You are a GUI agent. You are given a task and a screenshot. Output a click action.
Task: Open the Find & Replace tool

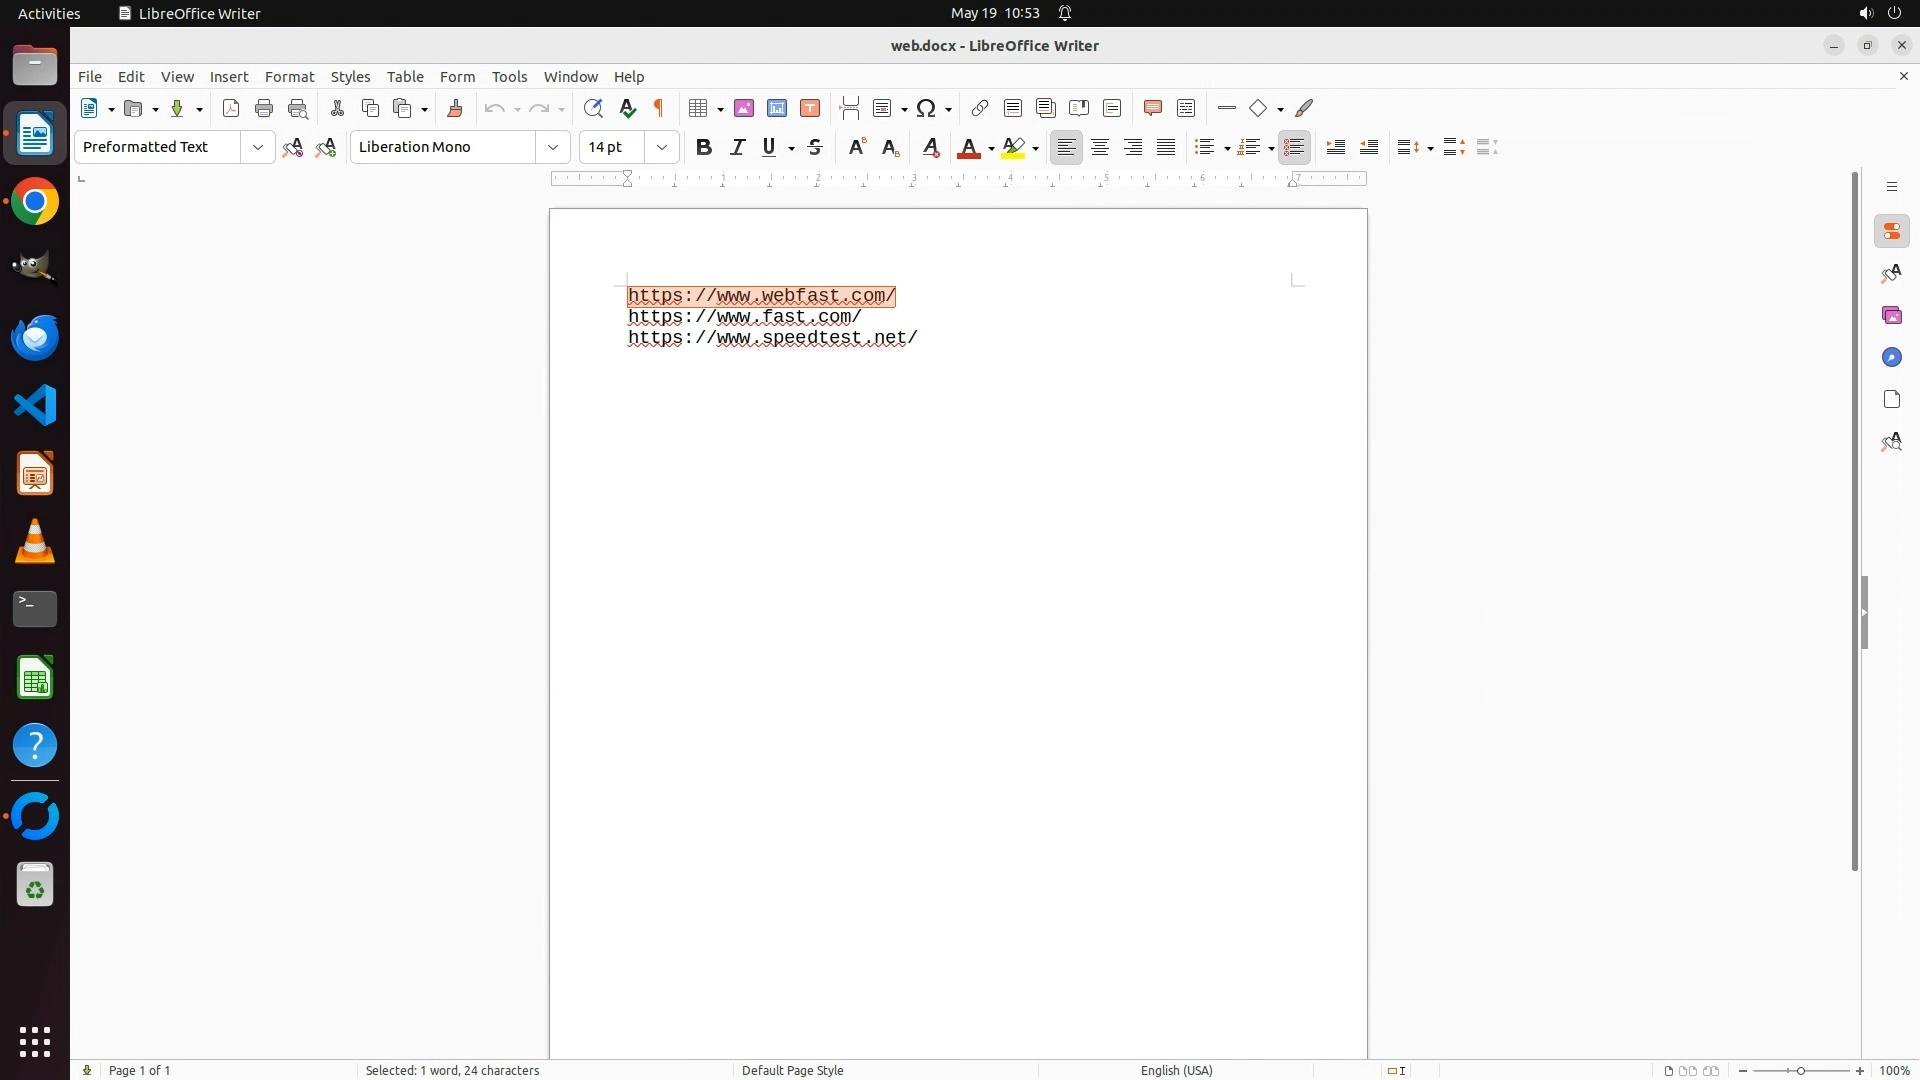pos(593,109)
